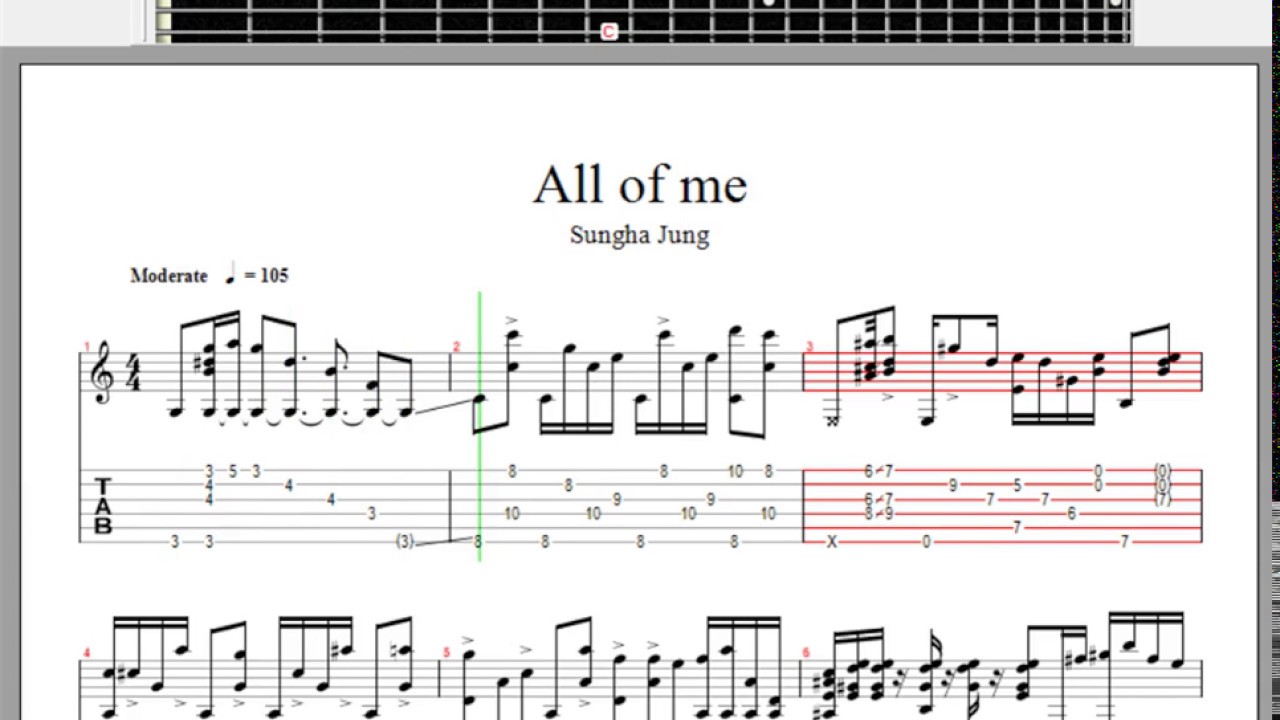1280x720 pixels.
Task: Select the TAB clef label
Action: pyautogui.click(x=102, y=506)
